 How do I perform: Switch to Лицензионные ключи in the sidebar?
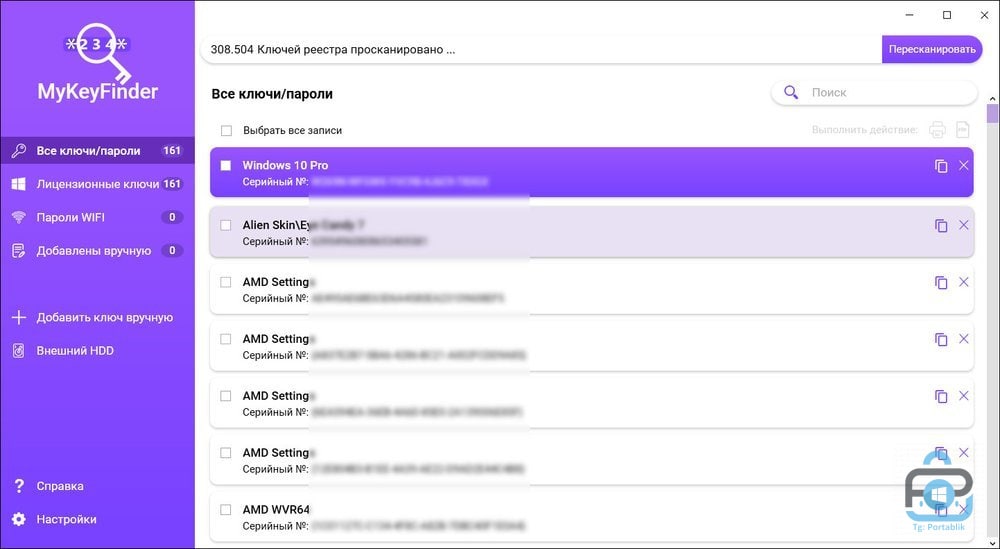pyautogui.click(x=97, y=184)
